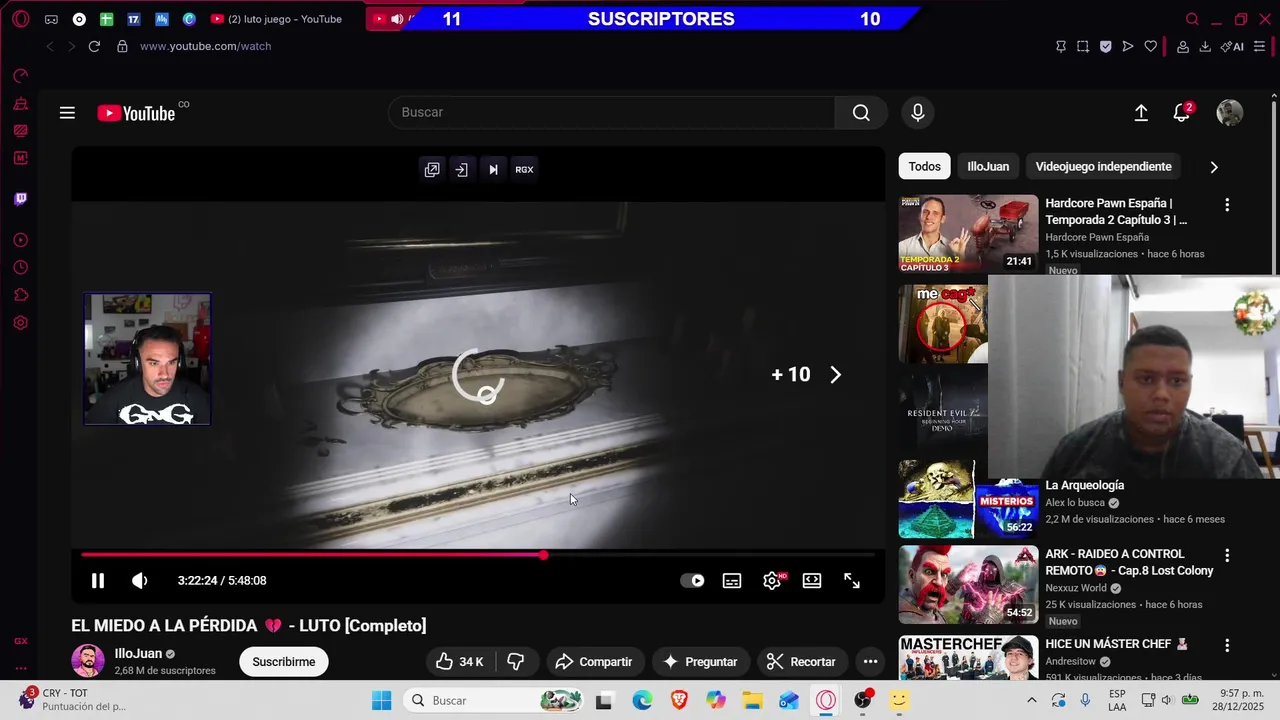
Task: Open player settings gear menu
Action: pyautogui.click(x=772, y=581)
